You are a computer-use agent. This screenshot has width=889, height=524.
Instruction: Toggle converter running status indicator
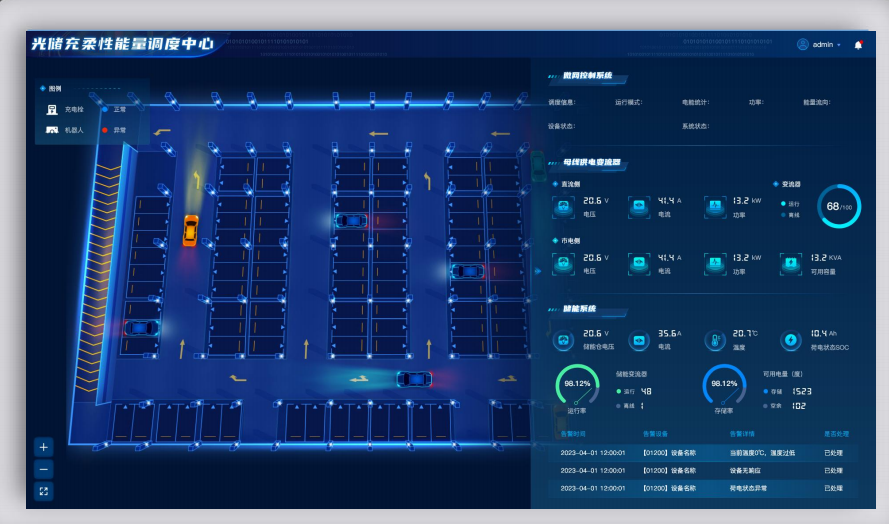(x=783, y=203)
